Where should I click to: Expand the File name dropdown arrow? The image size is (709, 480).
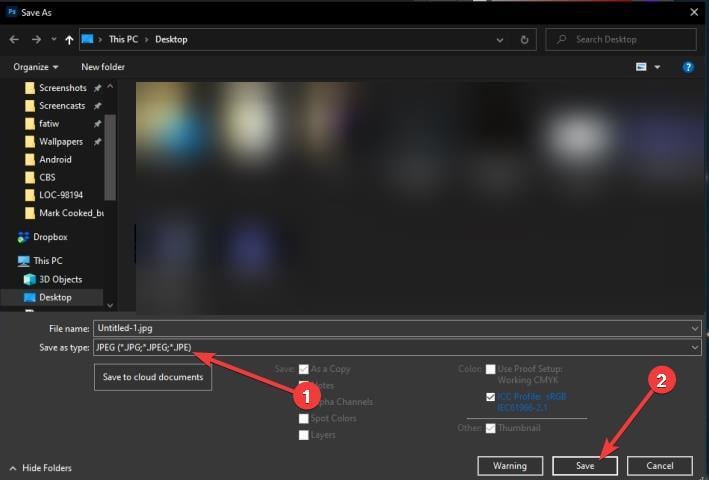(x=695, y=329)
